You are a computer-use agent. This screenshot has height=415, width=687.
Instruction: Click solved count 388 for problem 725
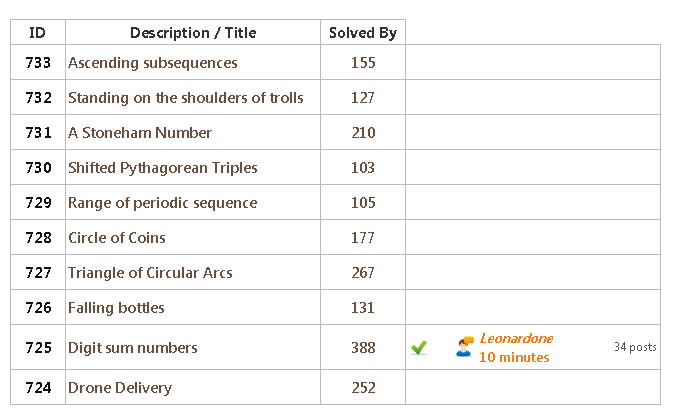point(363,348)
